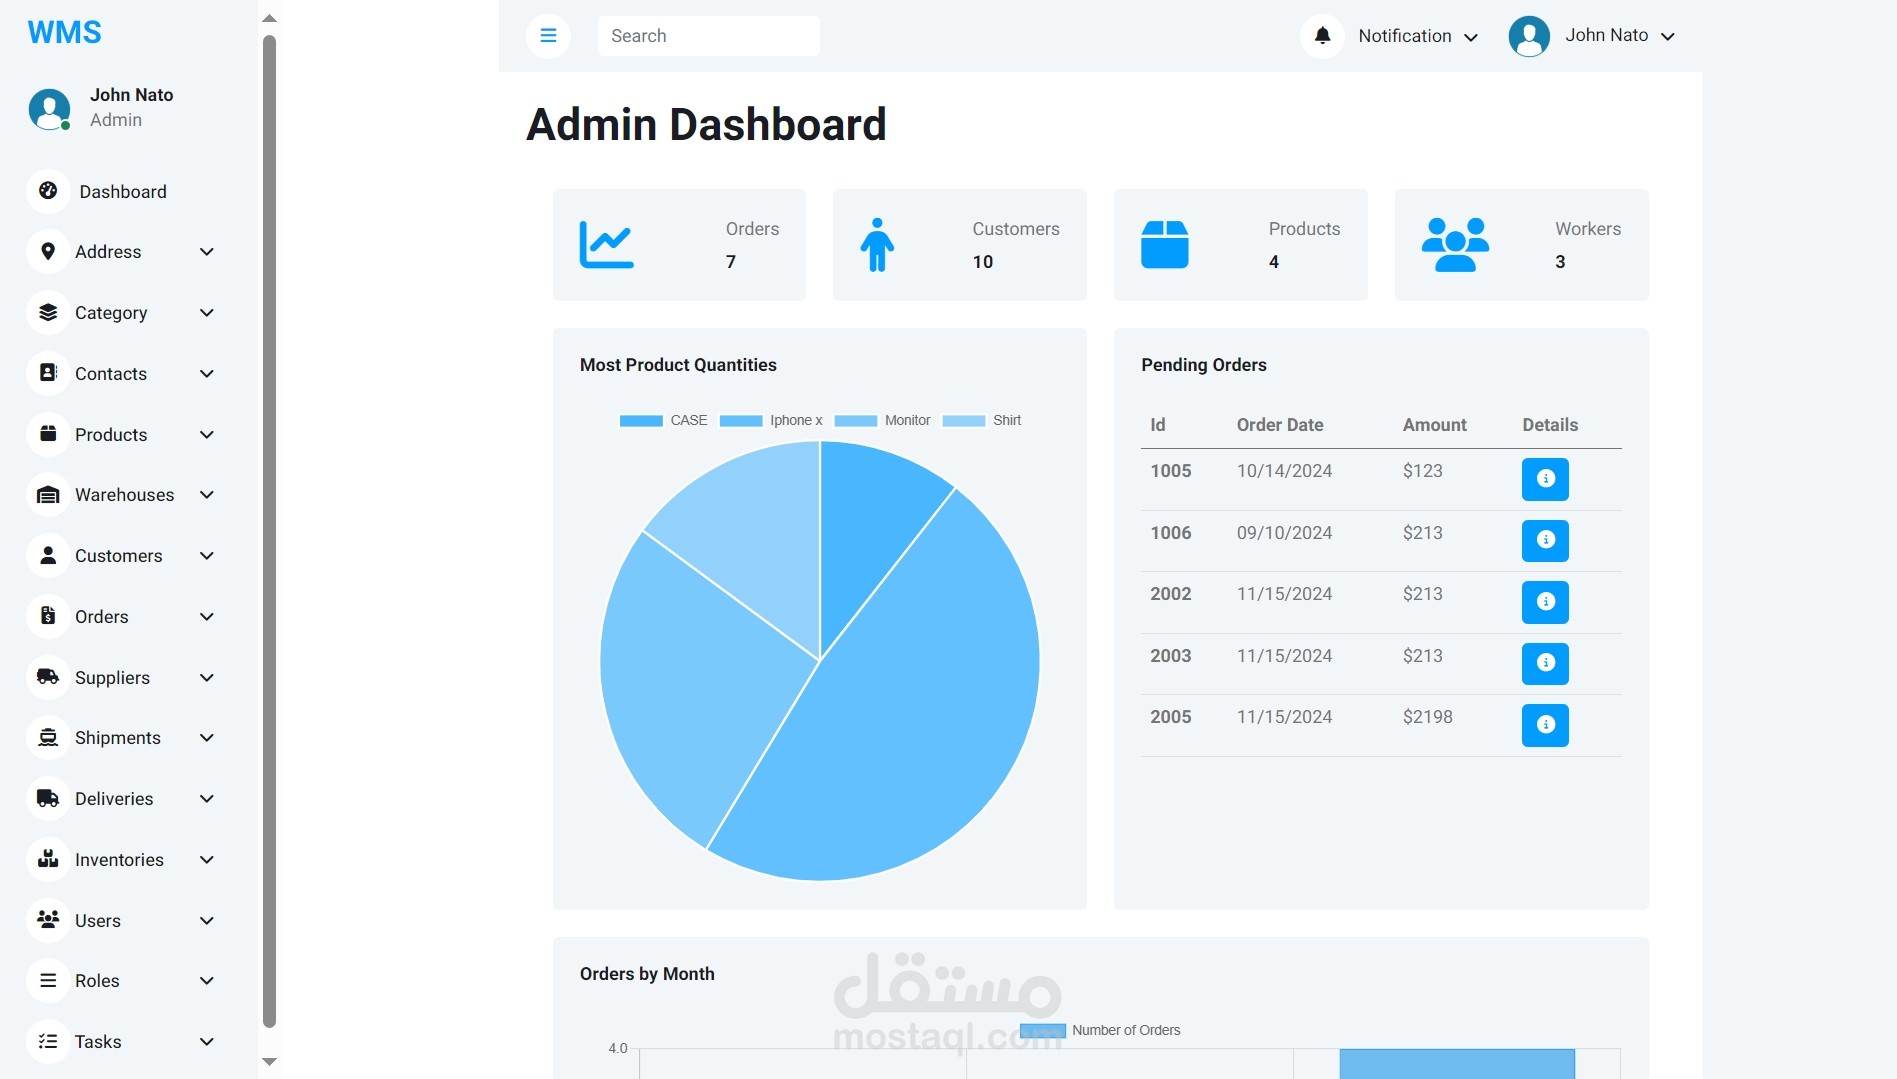Click the Search input field
Viewport: 1897px width, 1079px height.
coord(708,36)
